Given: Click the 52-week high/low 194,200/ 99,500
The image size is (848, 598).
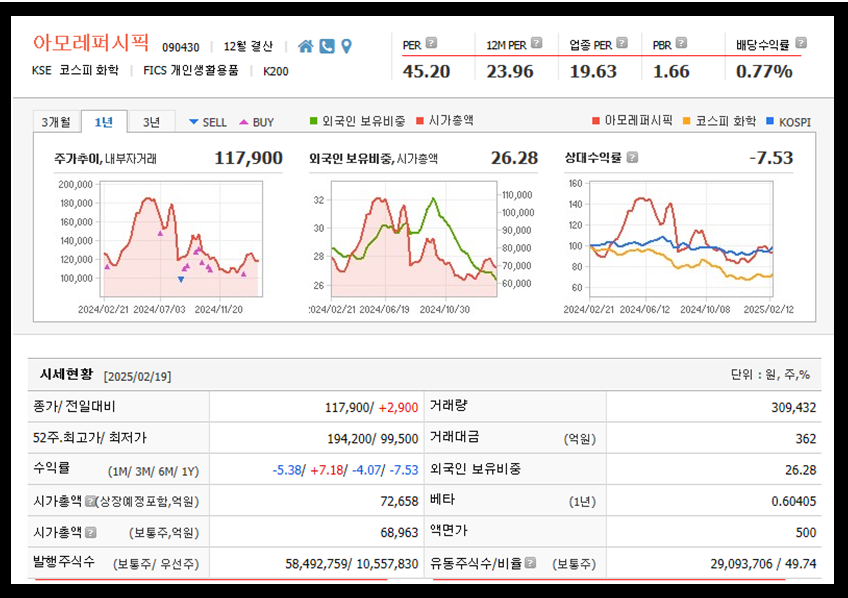Looking at the screenshot, I should click(x=373, y=439).
